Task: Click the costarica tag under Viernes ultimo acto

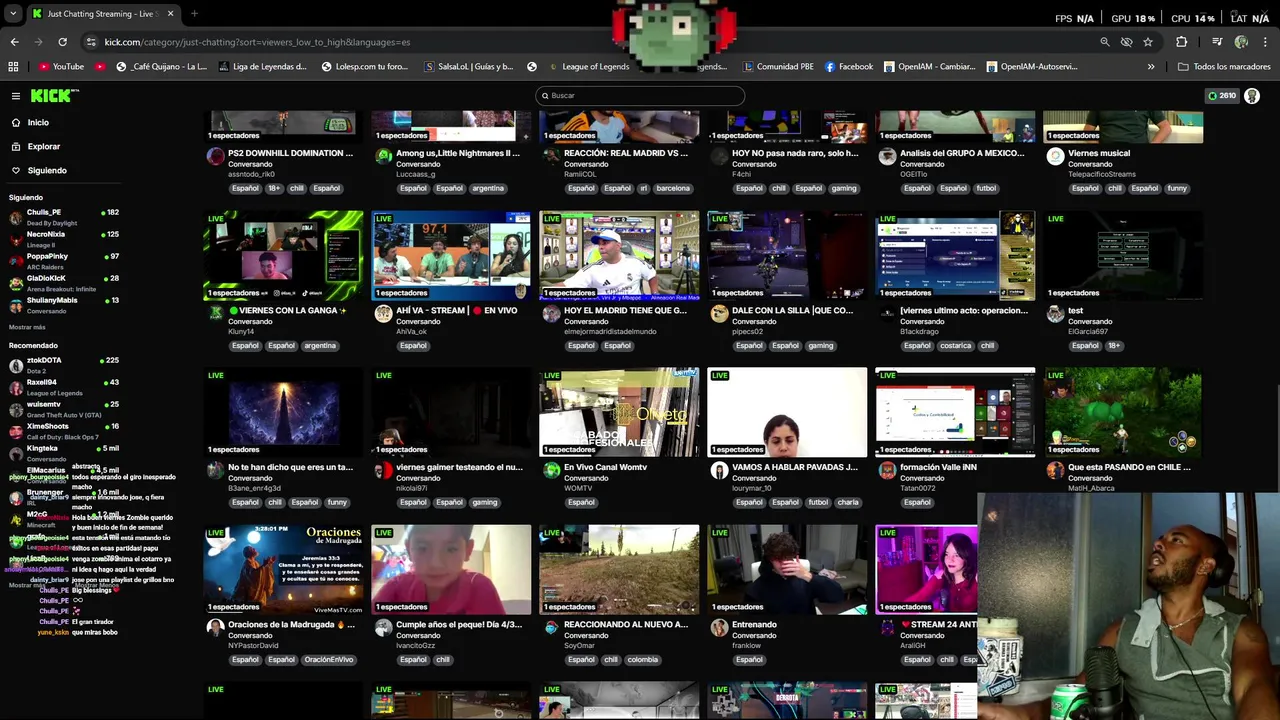Action: 955,345
